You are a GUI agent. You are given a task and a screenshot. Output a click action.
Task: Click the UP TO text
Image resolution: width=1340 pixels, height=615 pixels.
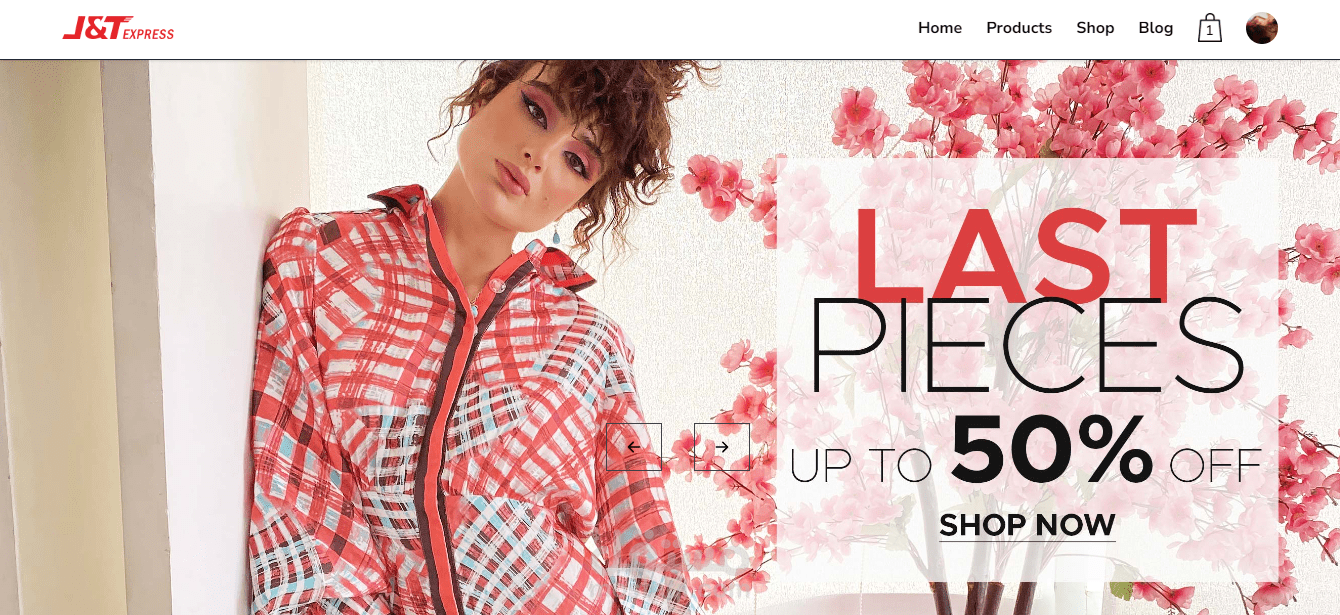(x=861, y=466)
